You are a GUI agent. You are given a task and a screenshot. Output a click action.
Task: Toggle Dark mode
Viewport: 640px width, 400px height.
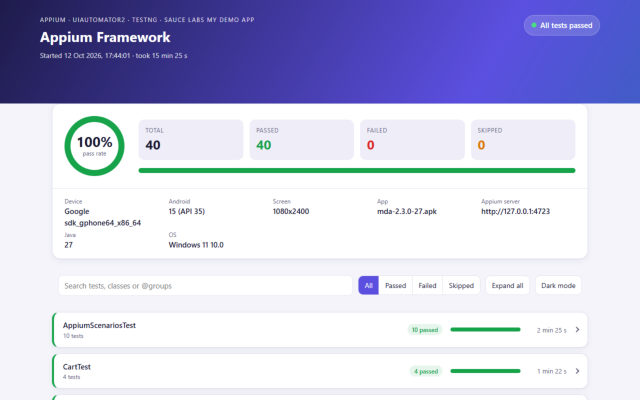tap(558, 286)
